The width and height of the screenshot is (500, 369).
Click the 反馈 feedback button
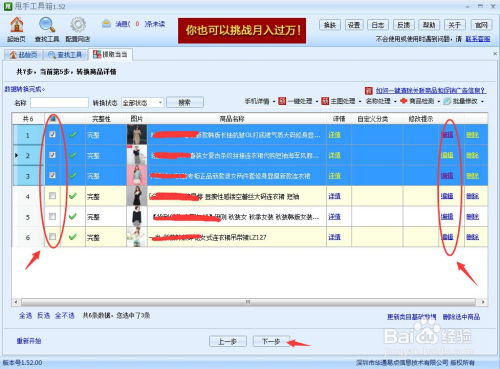(x=404, y=25)
